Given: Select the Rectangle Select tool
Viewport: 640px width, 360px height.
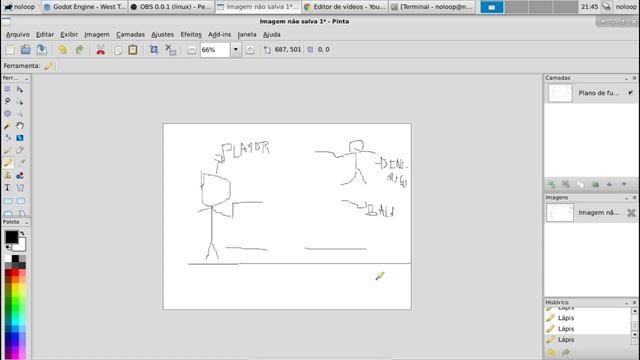Looking at the screenshot, I should coord(7,89).
